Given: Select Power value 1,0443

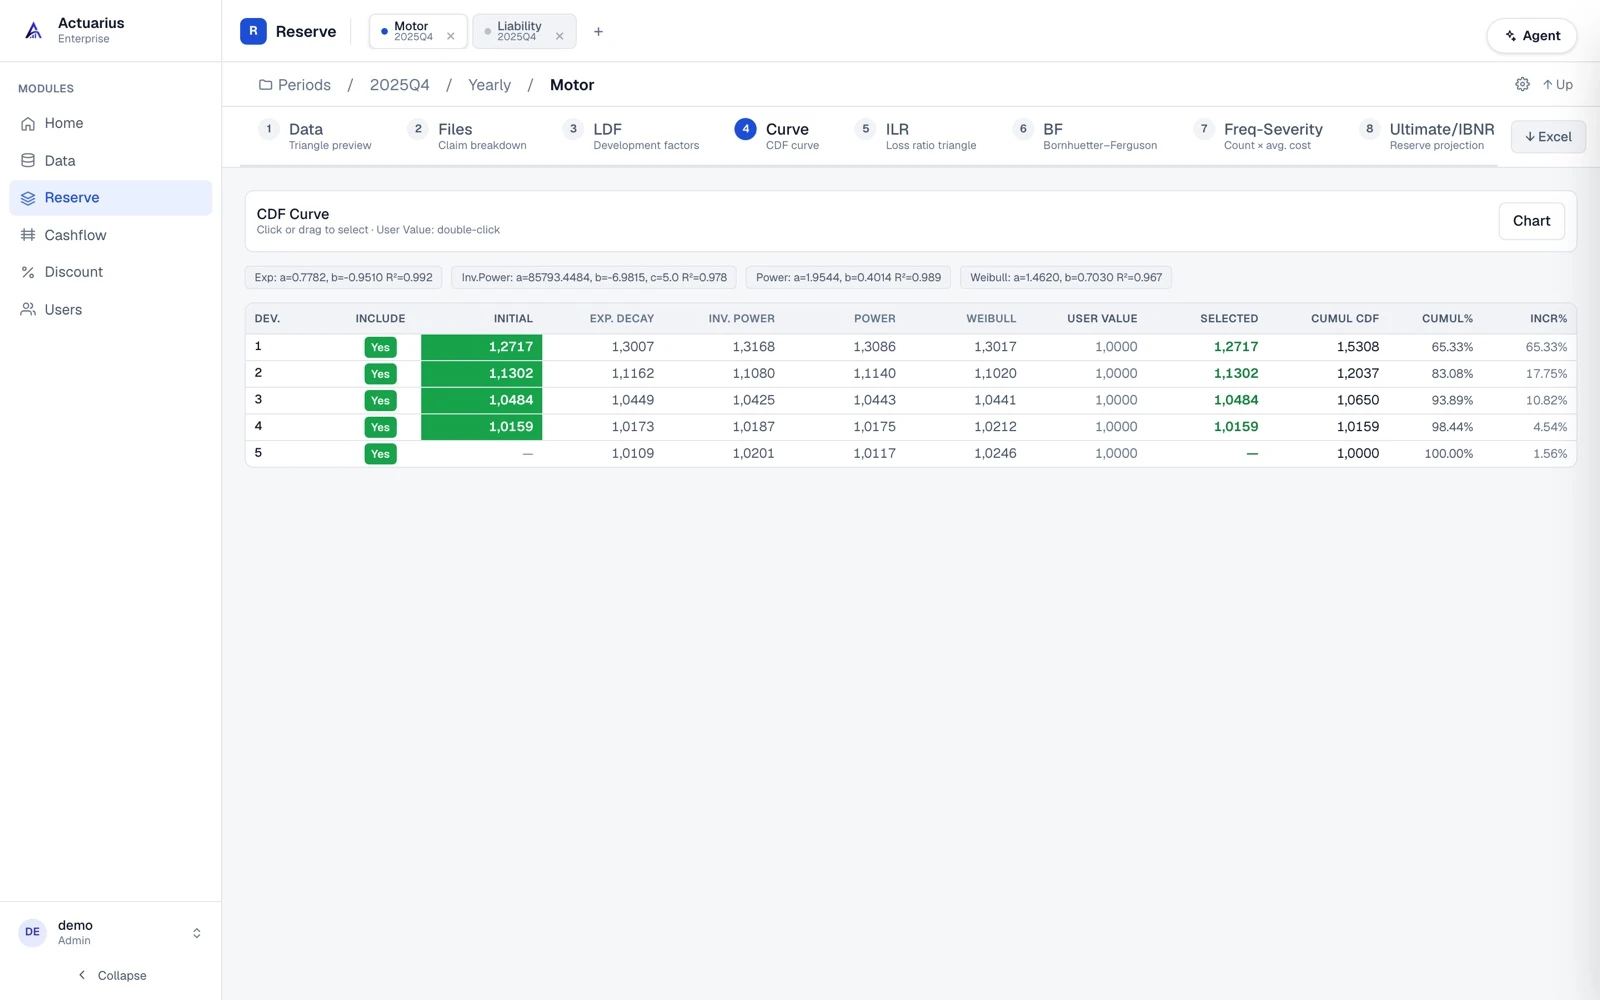Looking at the screenshot, I should (x=874, y=400).
